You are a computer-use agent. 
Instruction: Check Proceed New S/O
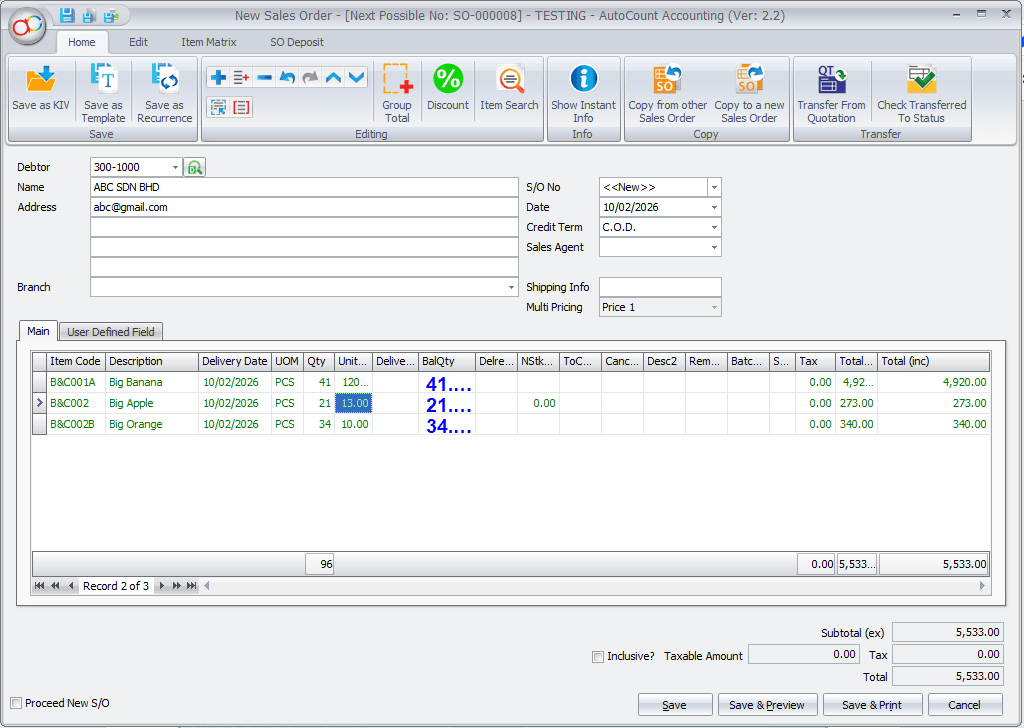16,703
